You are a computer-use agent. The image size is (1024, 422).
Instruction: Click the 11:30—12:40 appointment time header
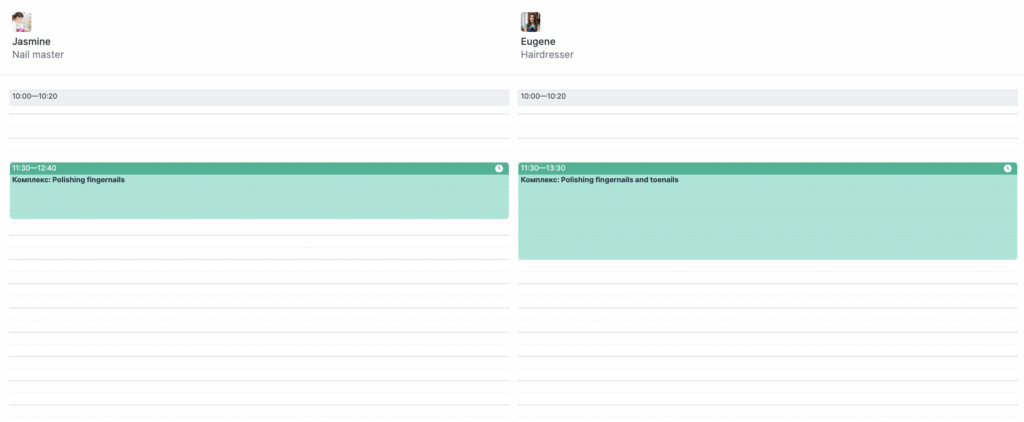(x=35, y=168)
